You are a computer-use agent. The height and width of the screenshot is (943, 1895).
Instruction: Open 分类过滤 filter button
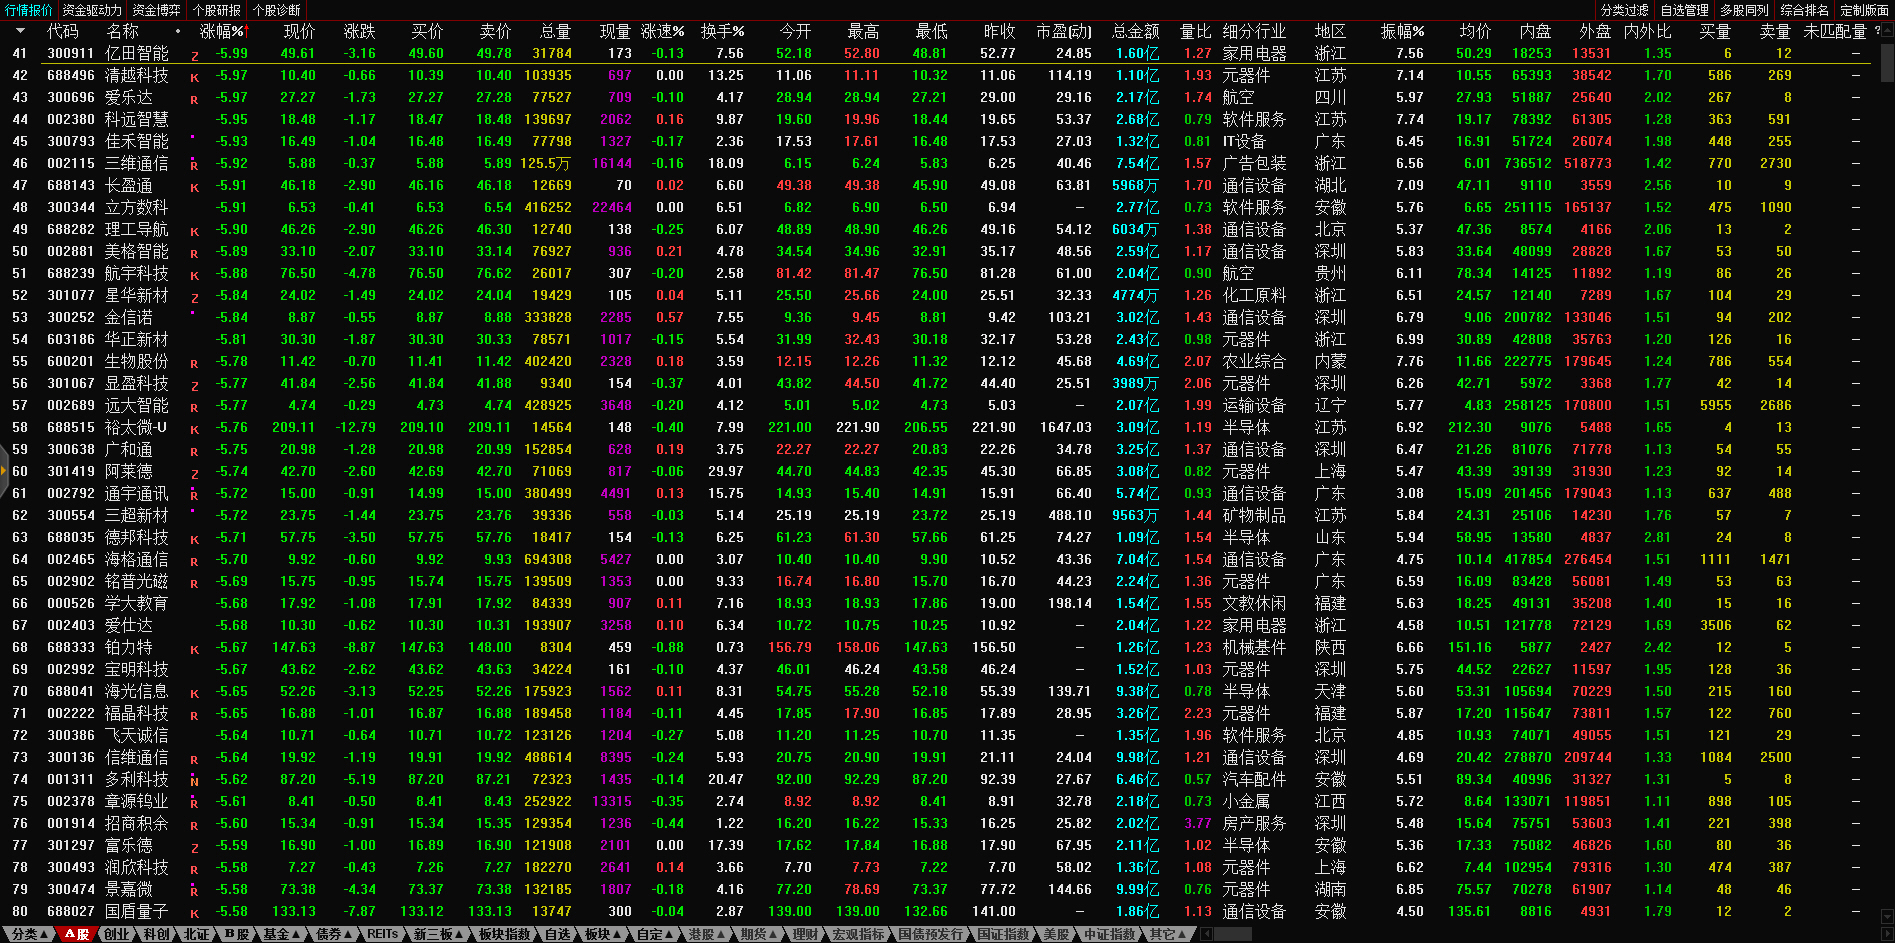click(x=1624, y=10)
